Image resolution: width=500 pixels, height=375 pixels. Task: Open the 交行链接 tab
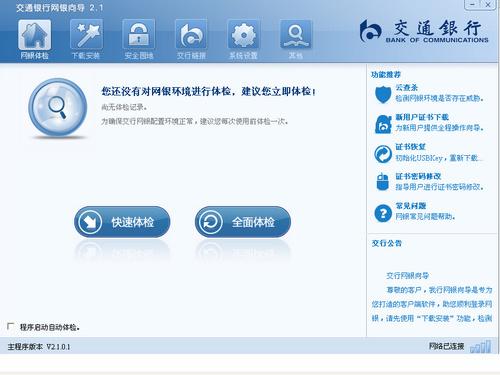click(191, 39)
